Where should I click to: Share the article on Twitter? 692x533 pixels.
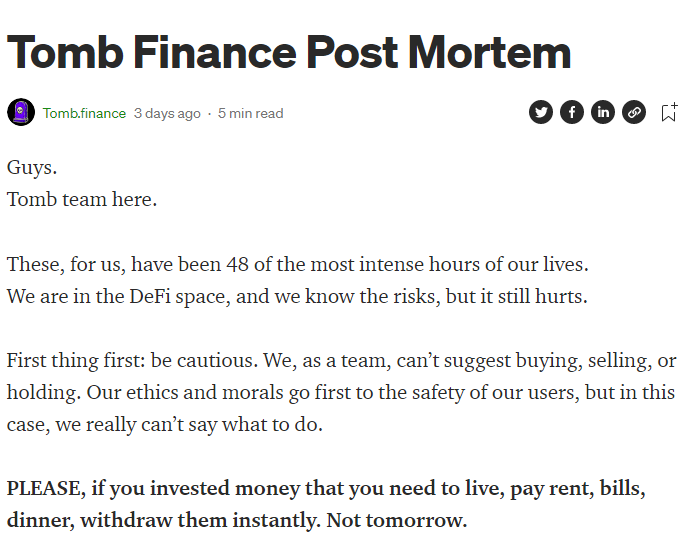[541, 112]
